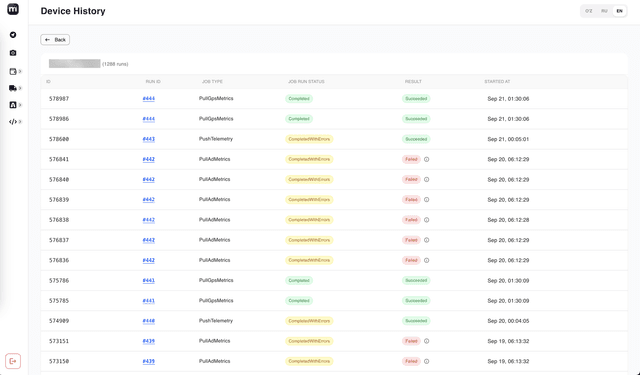Switch language to O'Z

click(589, 11)
